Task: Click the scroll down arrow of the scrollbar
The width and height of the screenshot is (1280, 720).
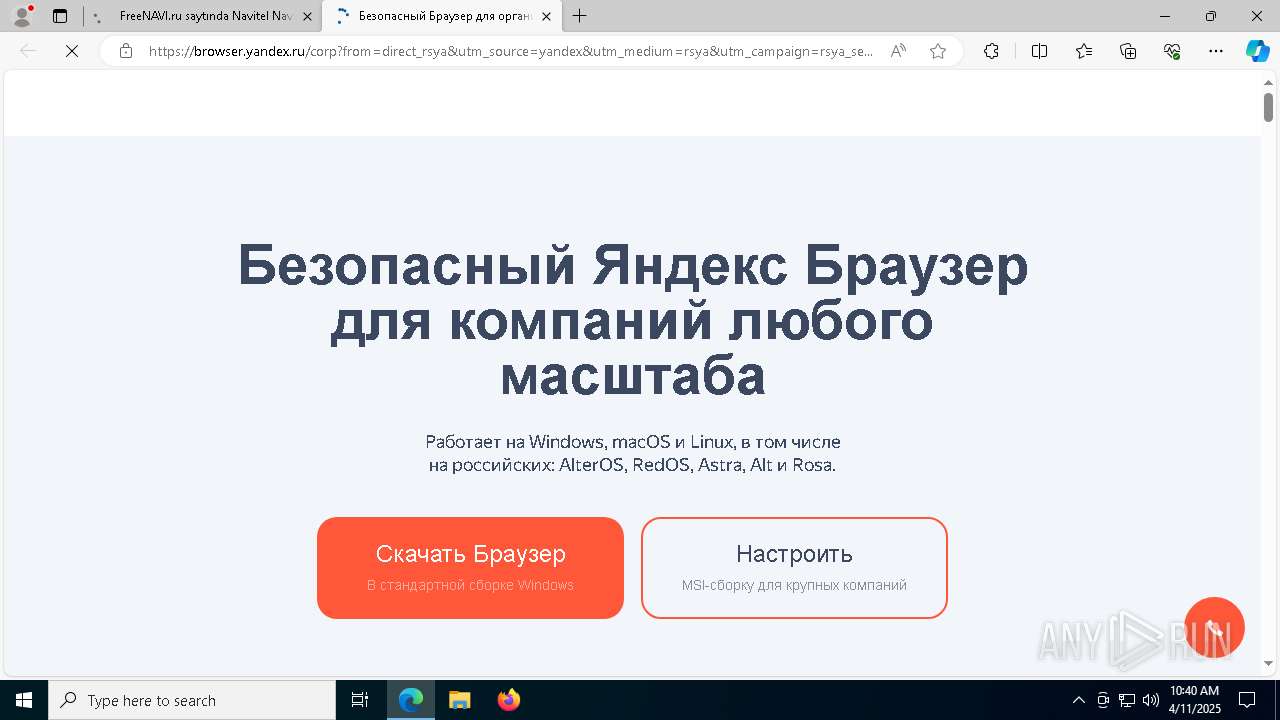Action: pyautogui.click(x=1268, y=662)
